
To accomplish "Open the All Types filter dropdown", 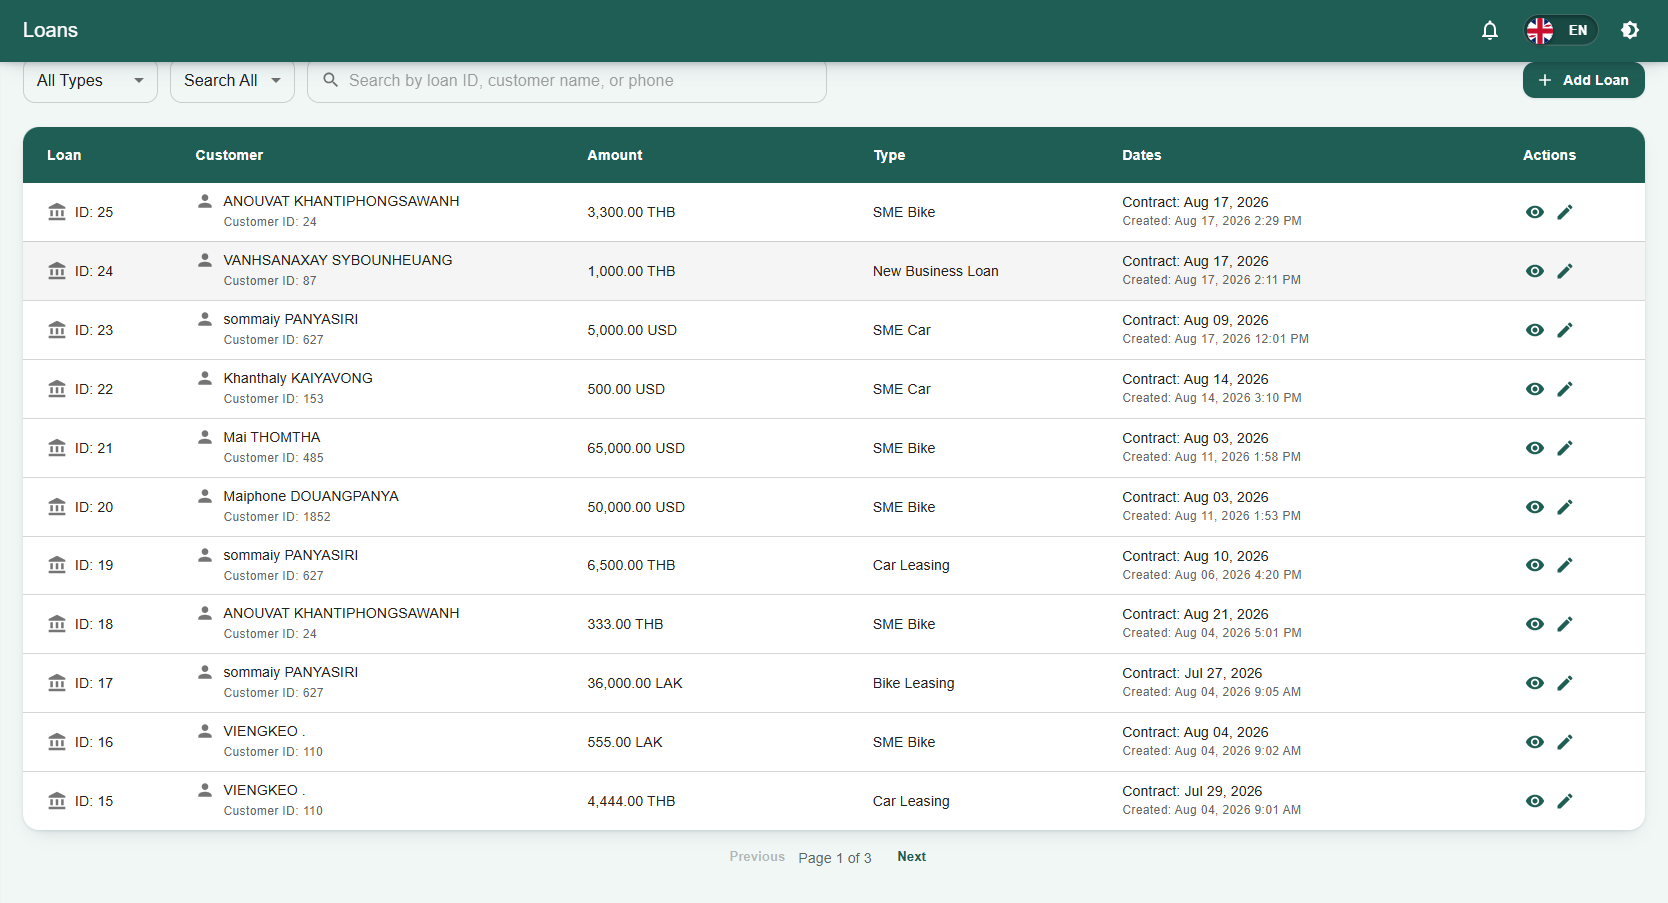I will pyautogui.click(x=90, y=80).
